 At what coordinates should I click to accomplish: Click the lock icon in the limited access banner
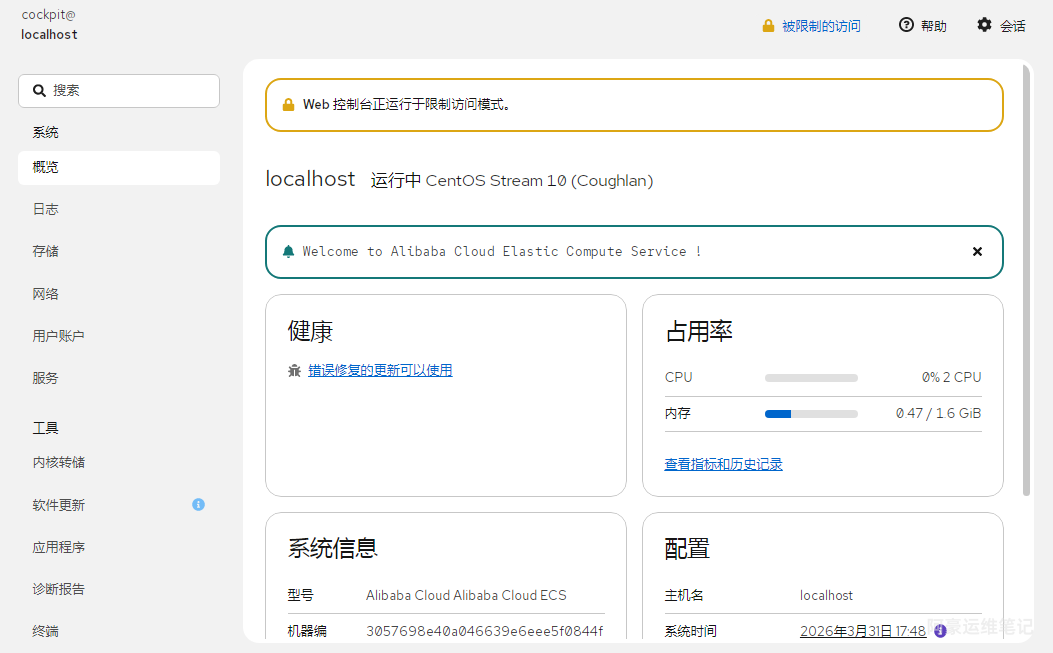(x=288, y=105)
